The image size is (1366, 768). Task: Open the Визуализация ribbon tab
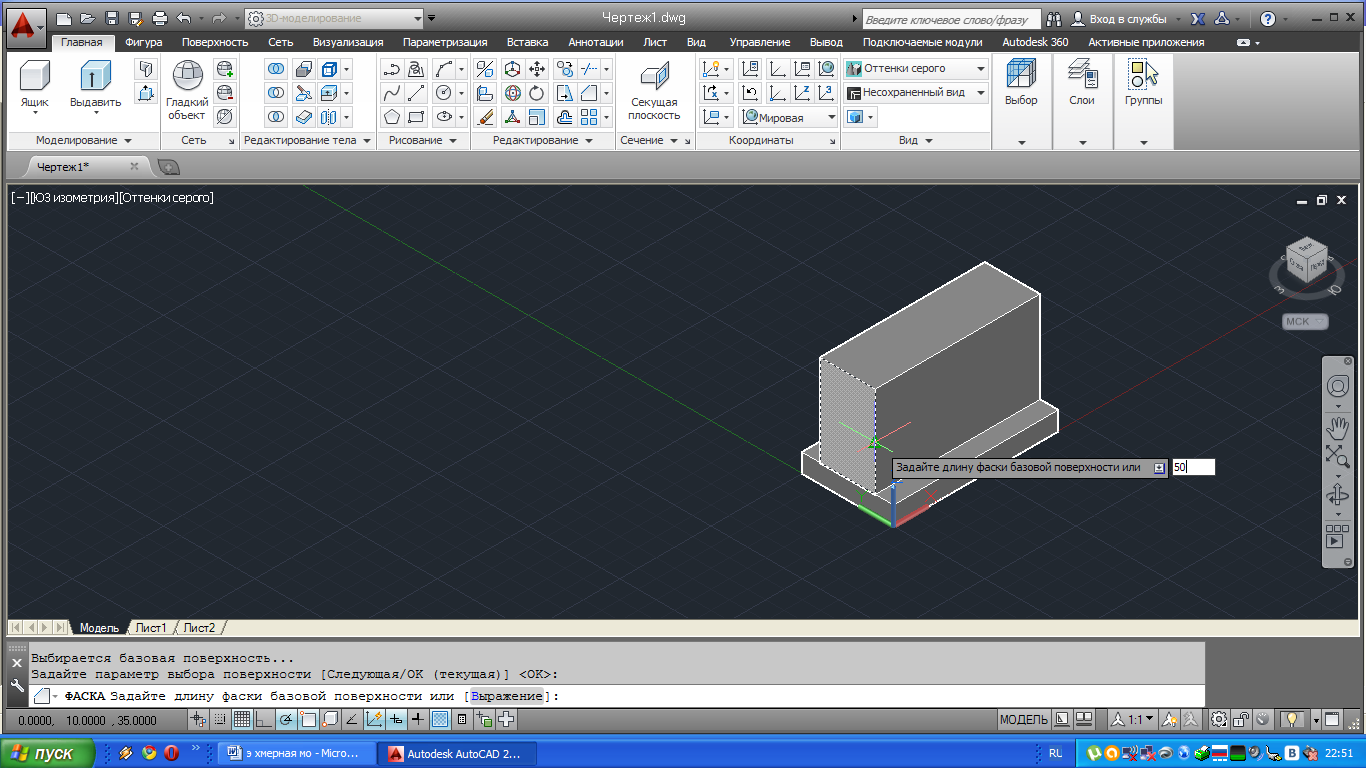[347, 42]
